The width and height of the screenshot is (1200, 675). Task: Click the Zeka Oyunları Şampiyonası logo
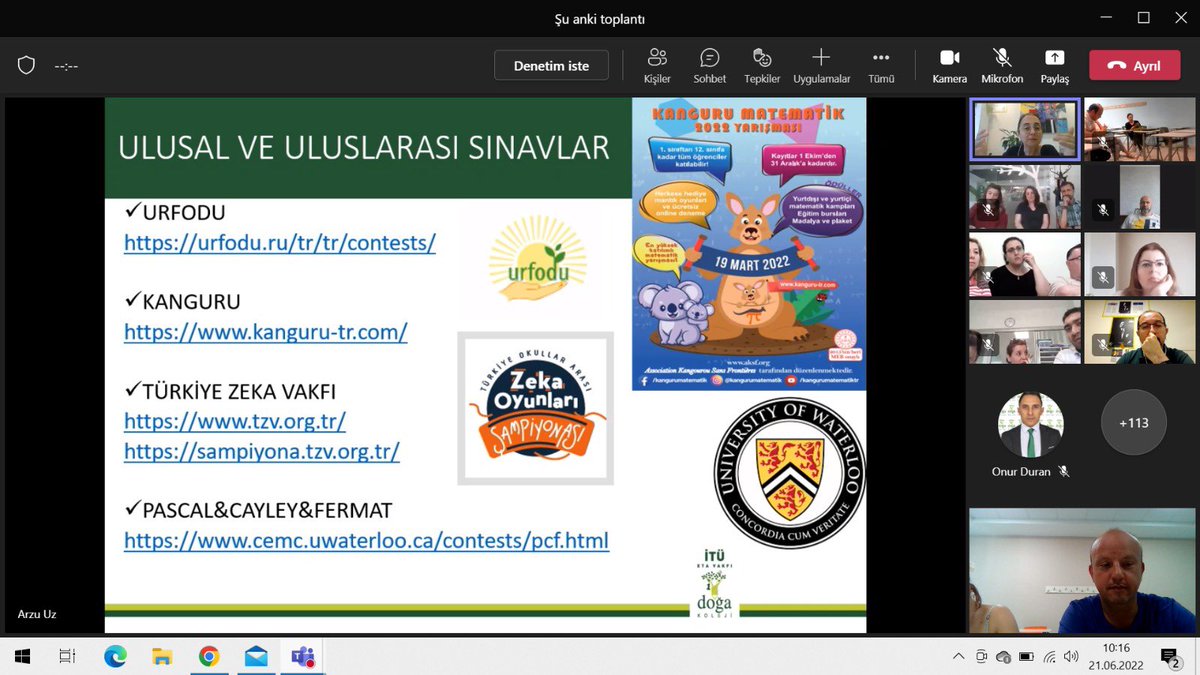pos(535,408)
